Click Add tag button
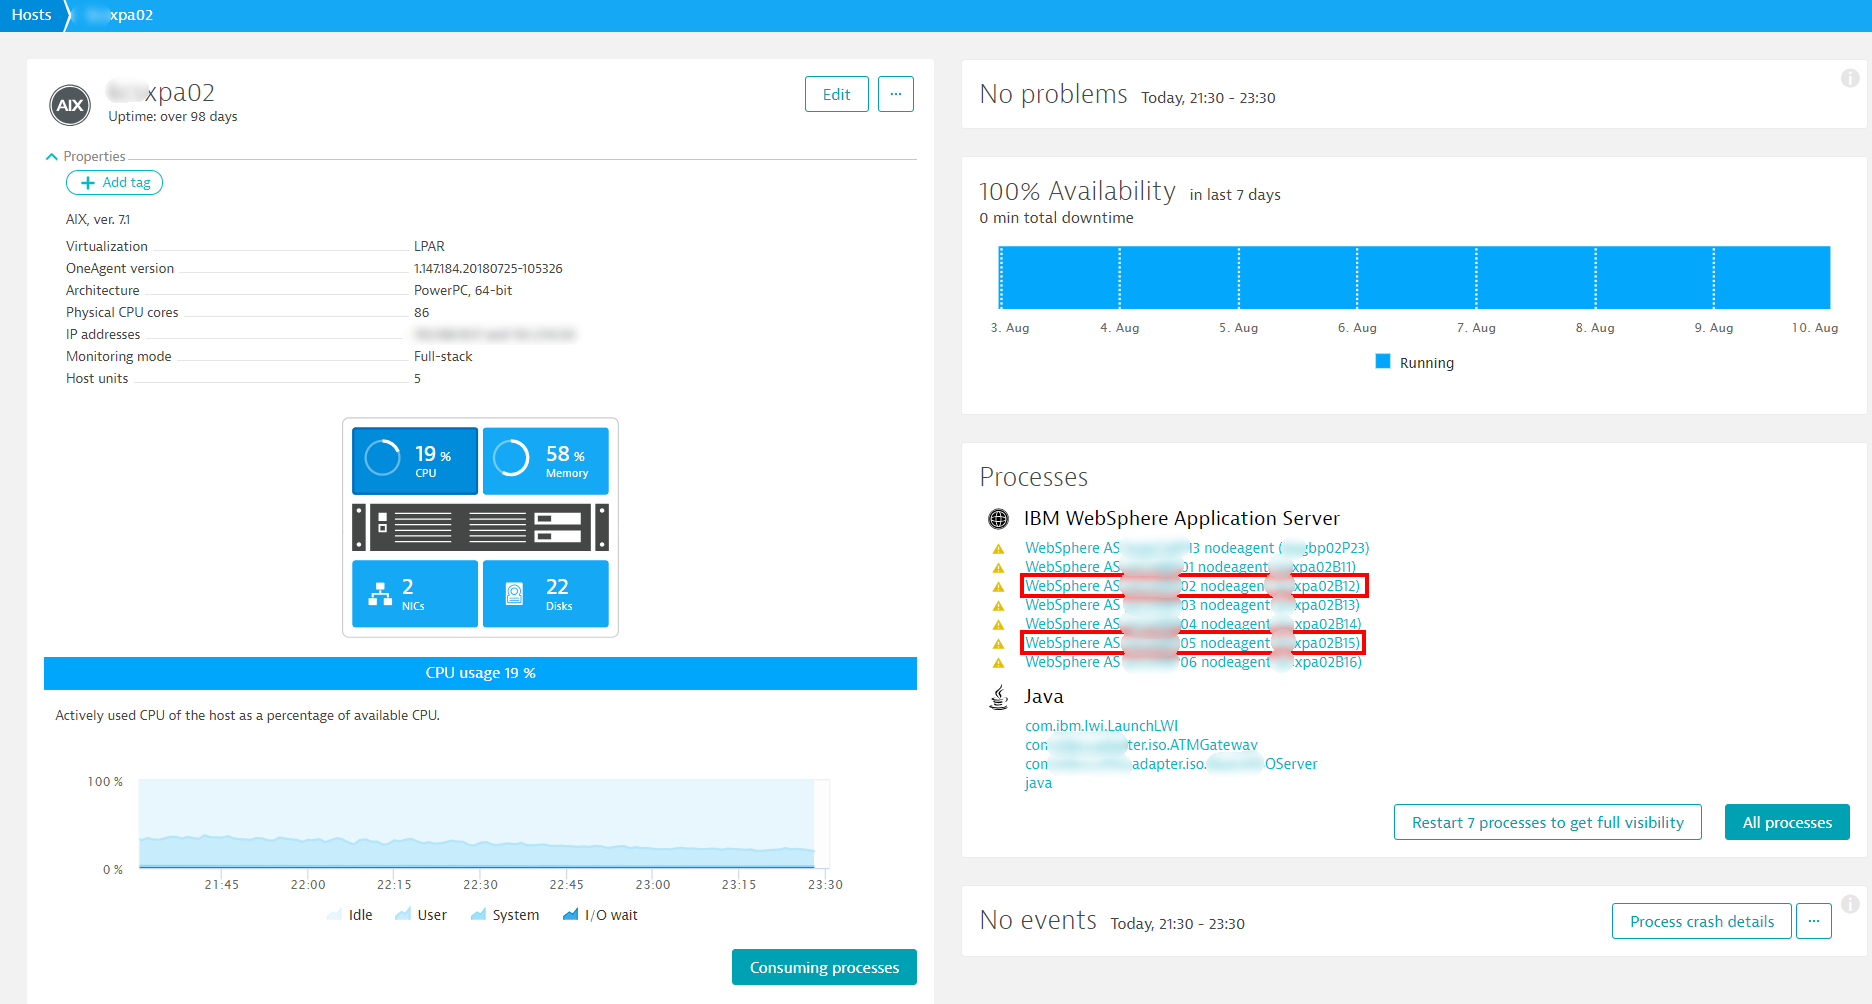Image resolution: width=1872 pixels, height=1004 pixels. [114, 183]
